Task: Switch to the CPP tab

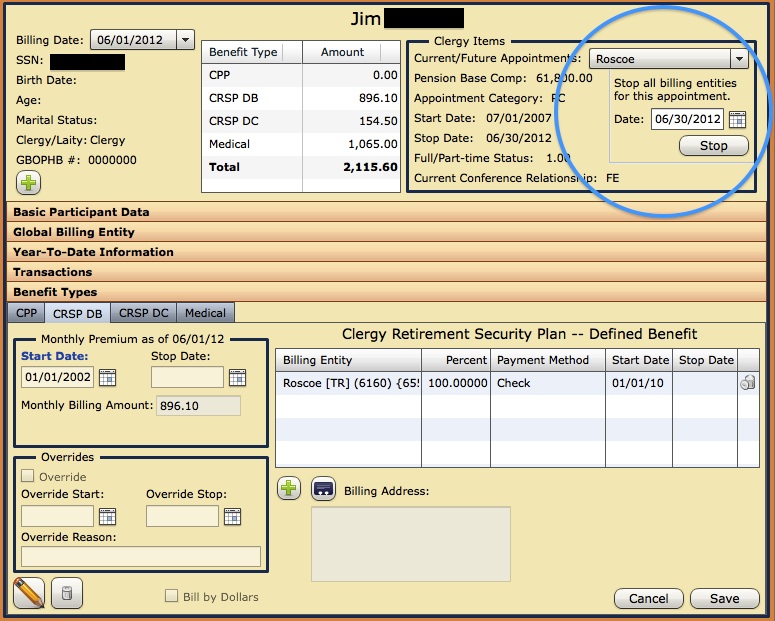Action: (26, 313)
